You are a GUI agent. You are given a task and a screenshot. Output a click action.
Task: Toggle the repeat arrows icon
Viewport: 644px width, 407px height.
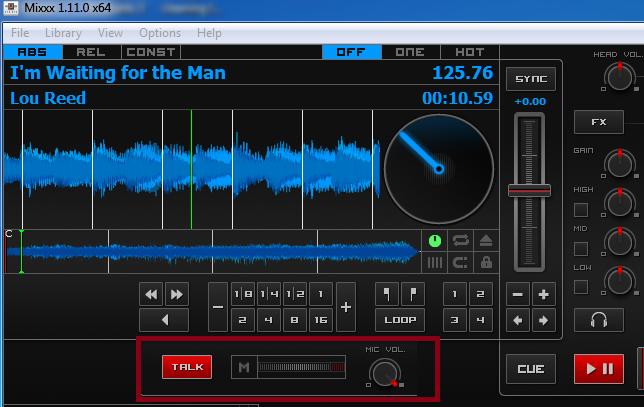pos(460,241)
